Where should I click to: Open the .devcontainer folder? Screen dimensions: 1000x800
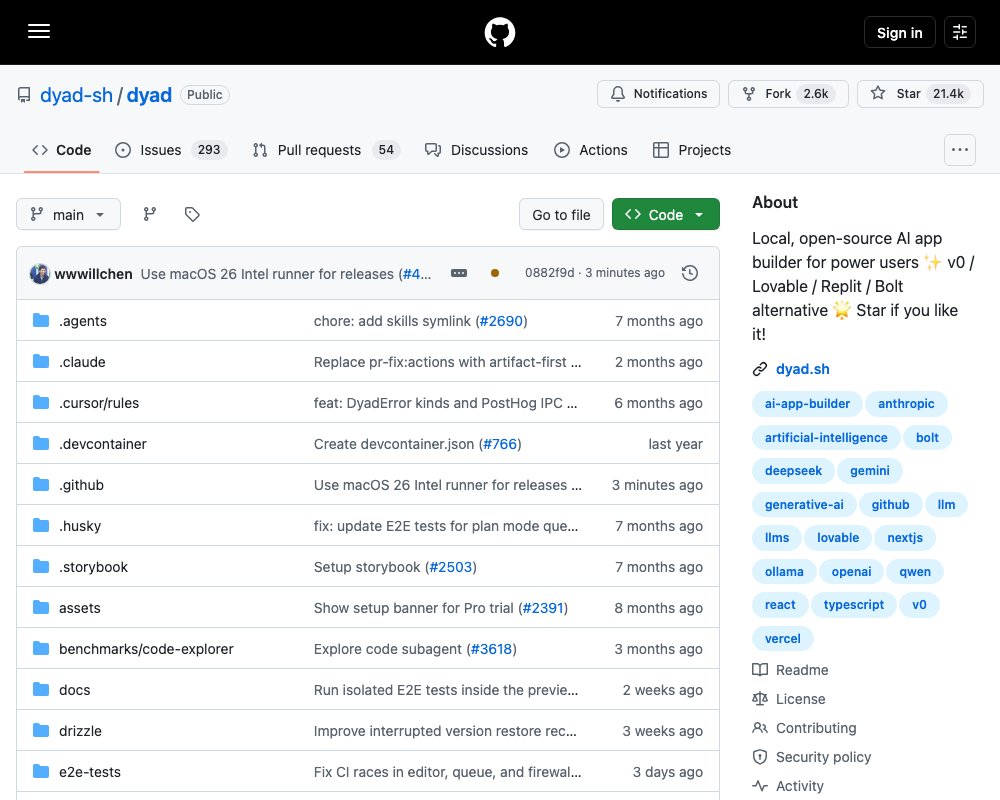[x=103, y=444]
